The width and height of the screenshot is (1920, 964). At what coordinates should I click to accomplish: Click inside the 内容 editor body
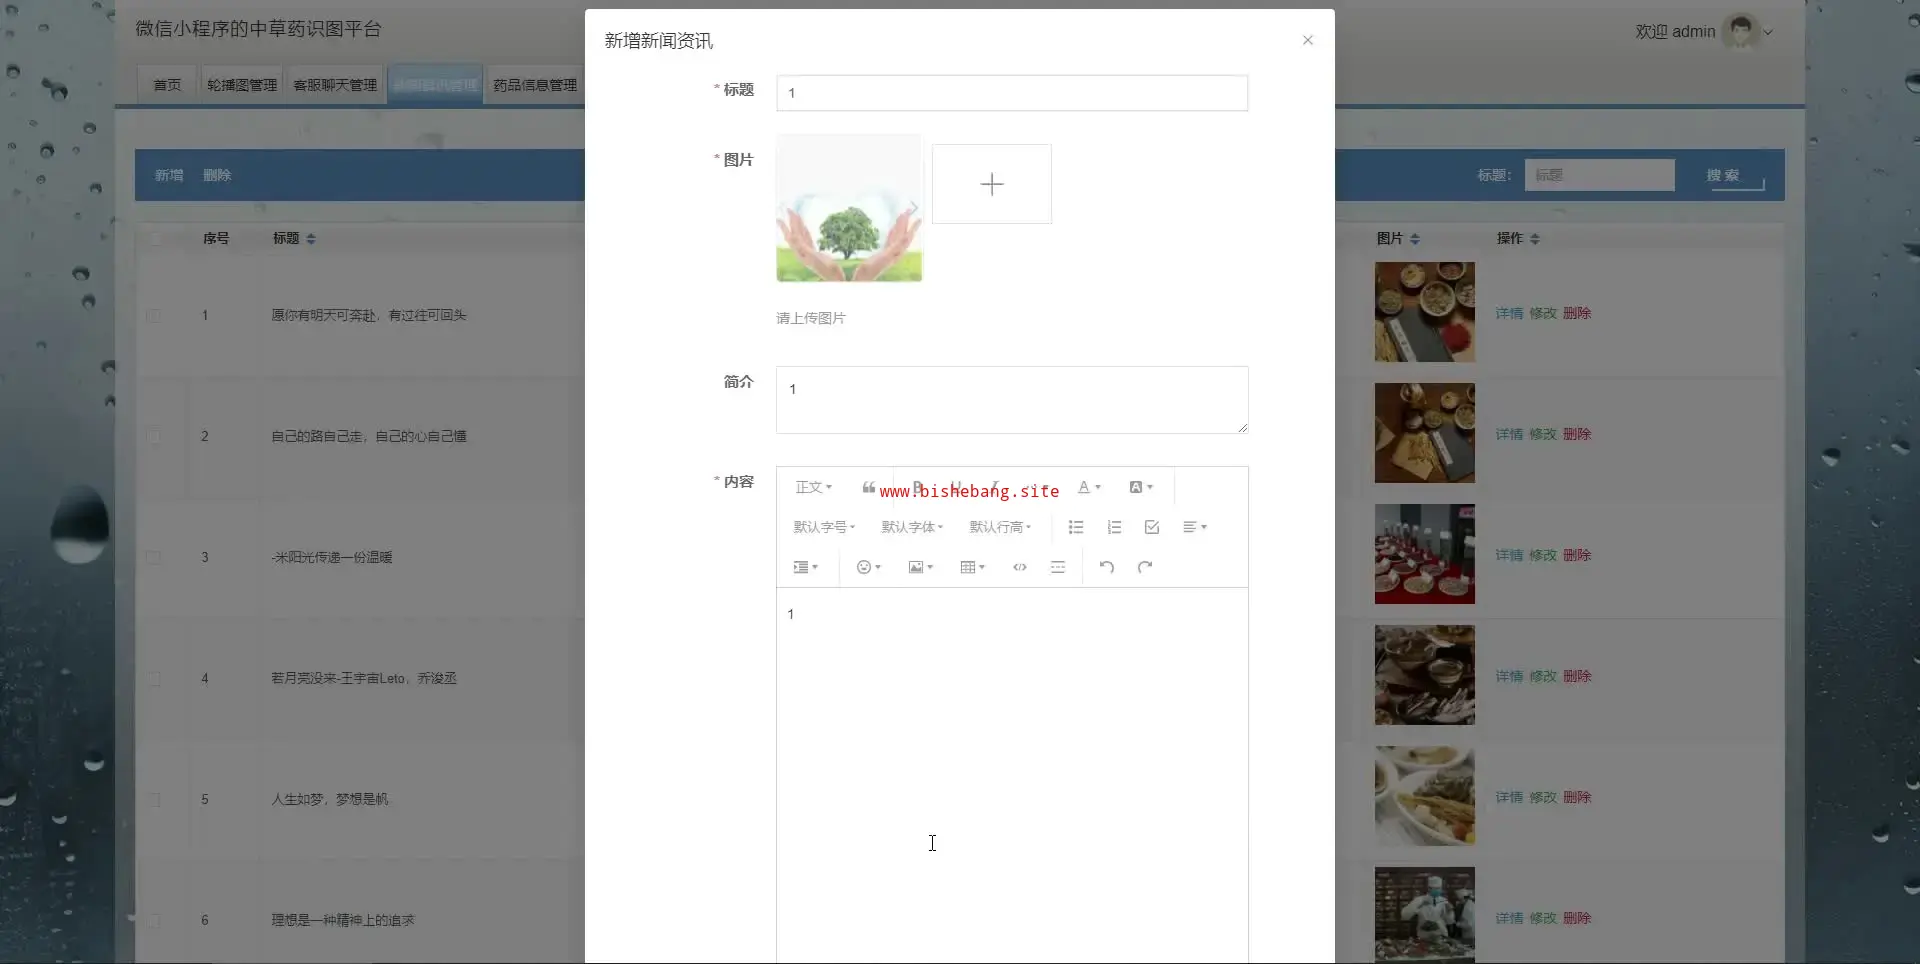(1012, 775)
